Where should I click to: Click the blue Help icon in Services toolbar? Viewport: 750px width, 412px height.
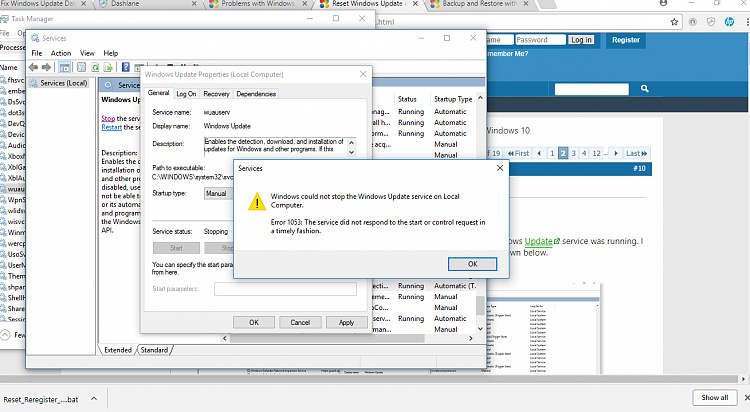(126, 67)
